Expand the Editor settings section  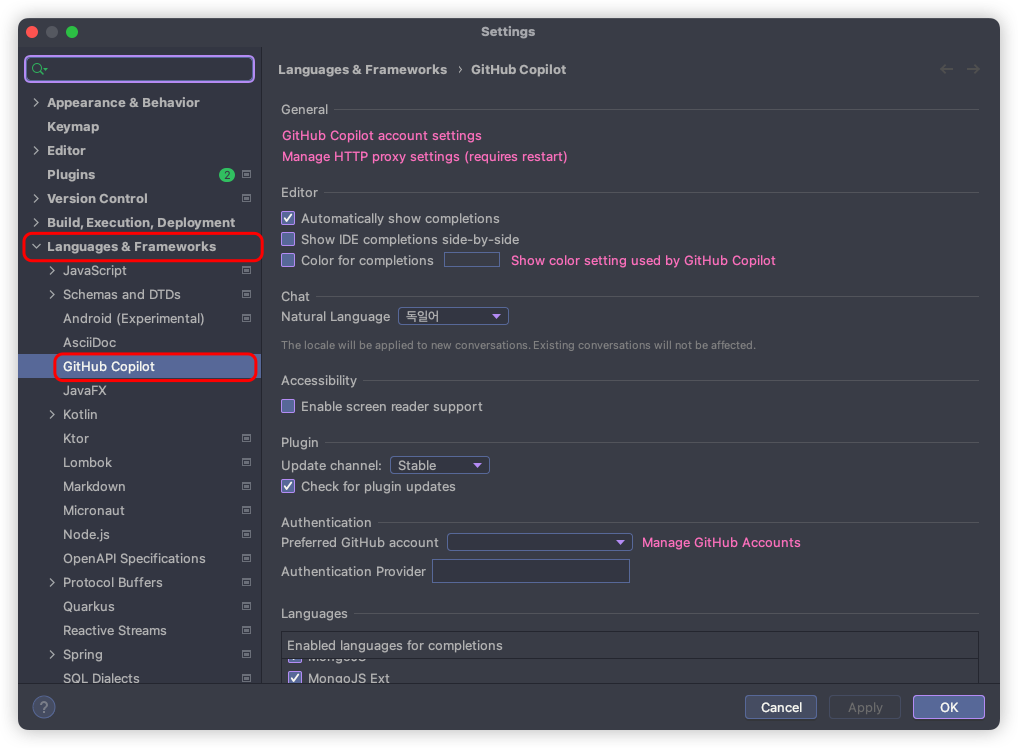point(36,151)
